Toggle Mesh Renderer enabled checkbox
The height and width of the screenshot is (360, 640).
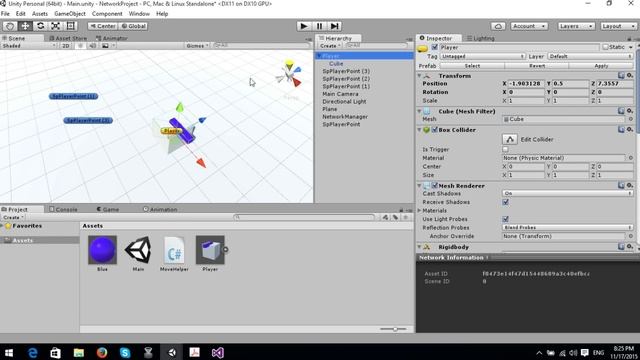[x=435, y=185]
